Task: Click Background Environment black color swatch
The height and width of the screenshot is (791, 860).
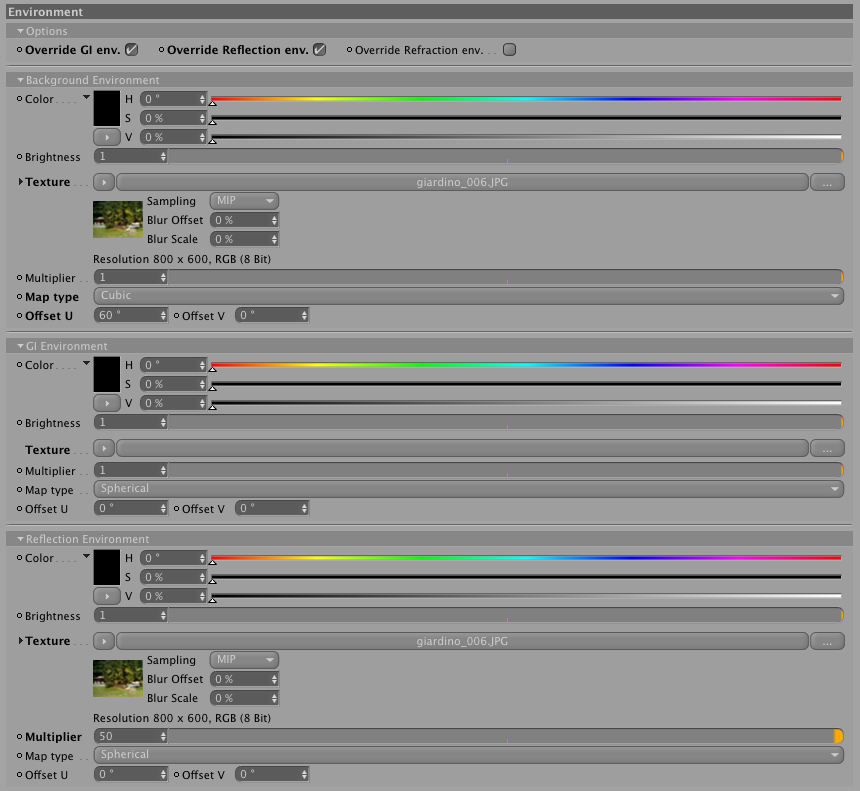Action: click(x=107, y=109)
